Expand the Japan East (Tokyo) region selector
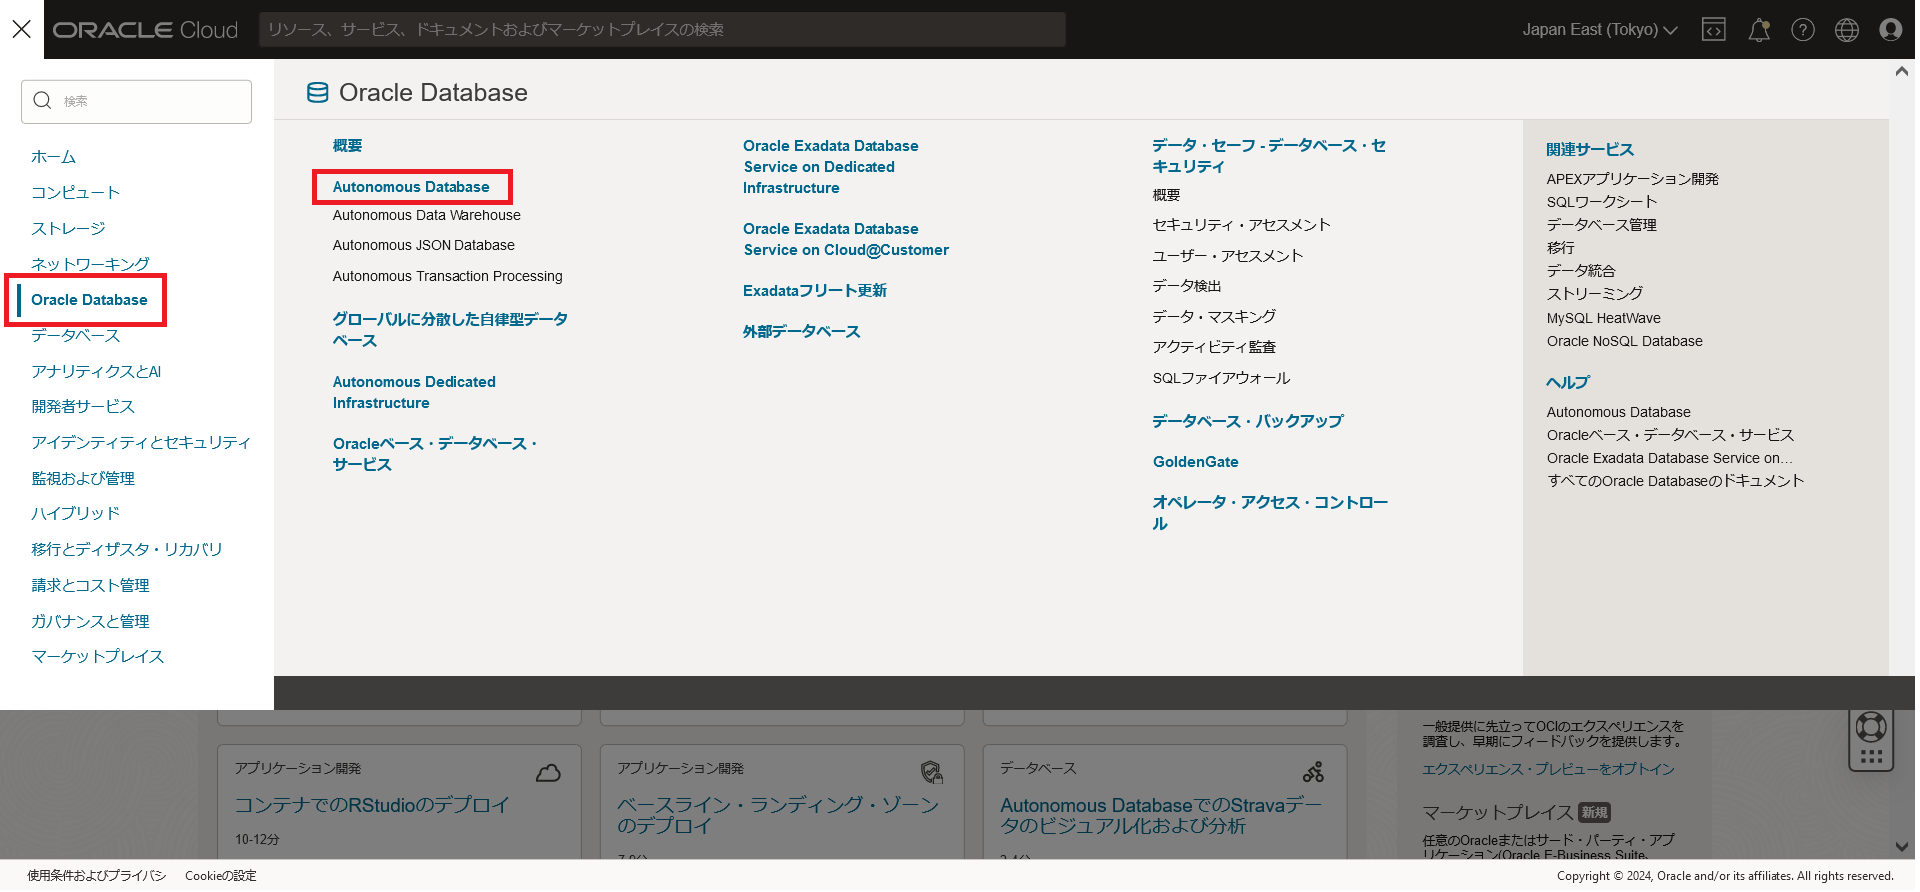The image size is (1920, 892). pos(1600,30)
